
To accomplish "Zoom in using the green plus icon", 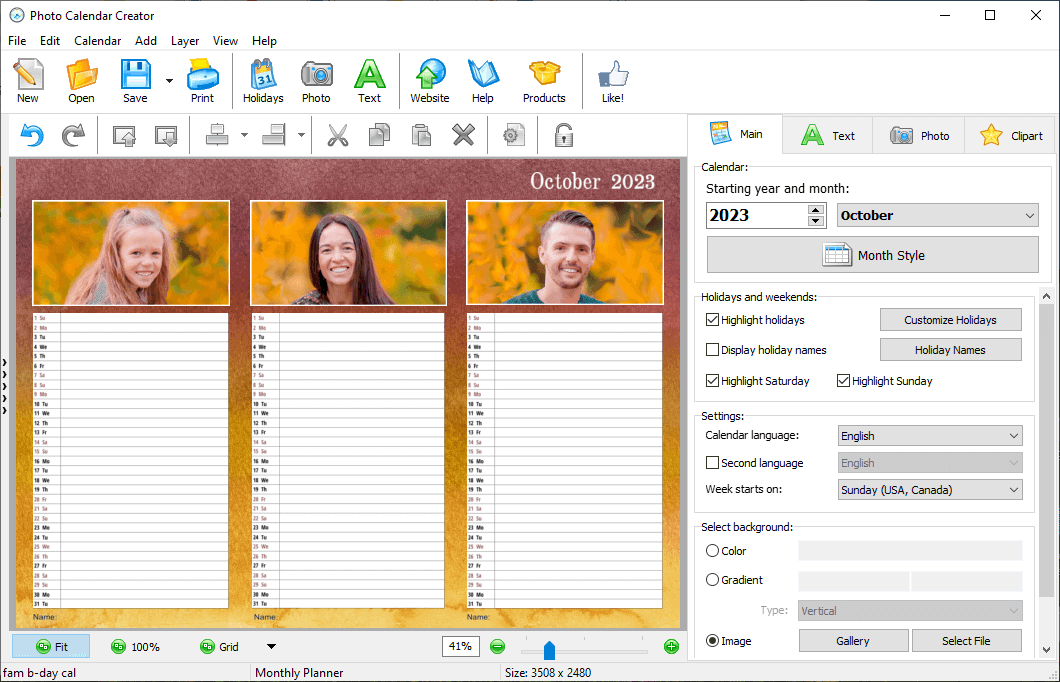I will tap(671, 647).
